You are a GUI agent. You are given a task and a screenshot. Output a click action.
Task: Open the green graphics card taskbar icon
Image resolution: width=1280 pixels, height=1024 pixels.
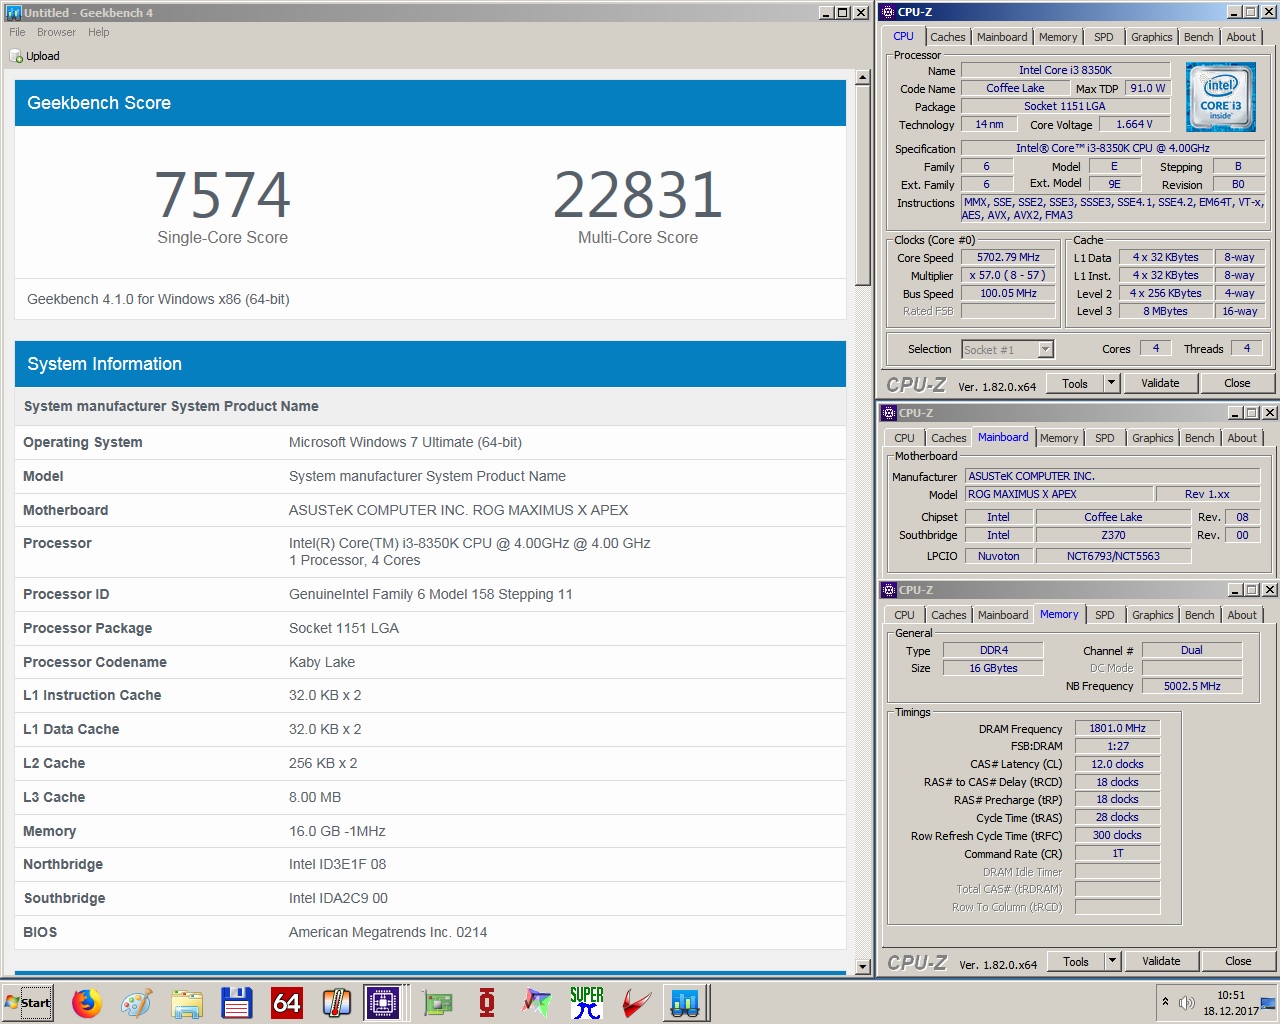tap(437, 1002)
